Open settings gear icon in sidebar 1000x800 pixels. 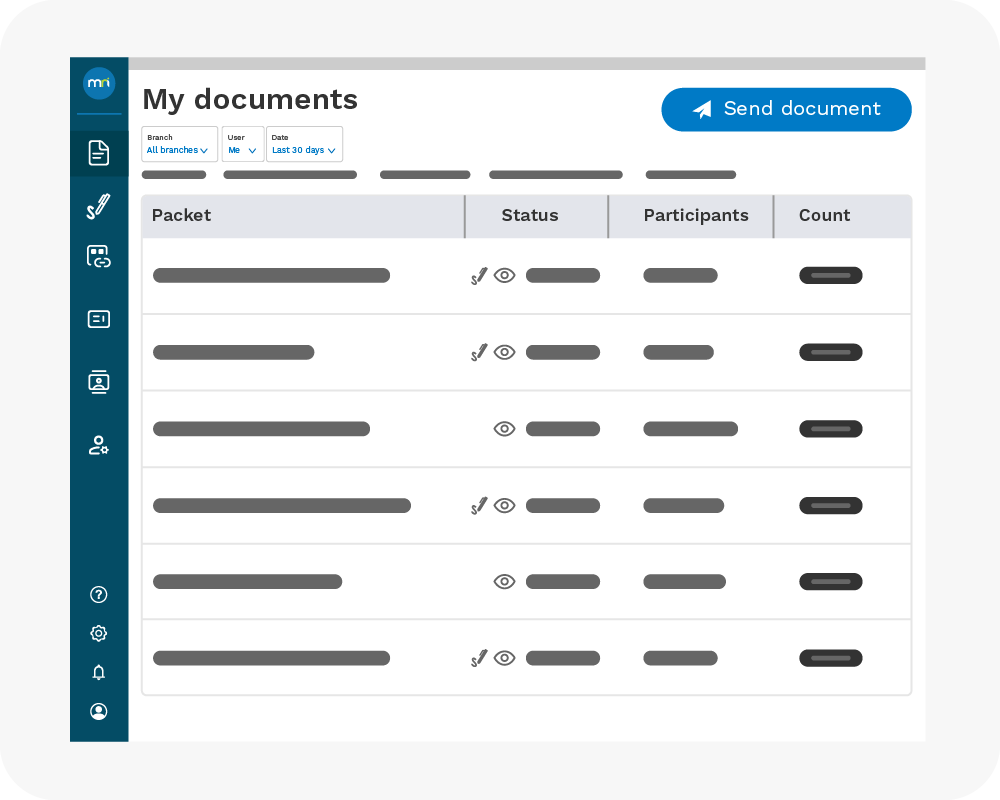(98, 633)
